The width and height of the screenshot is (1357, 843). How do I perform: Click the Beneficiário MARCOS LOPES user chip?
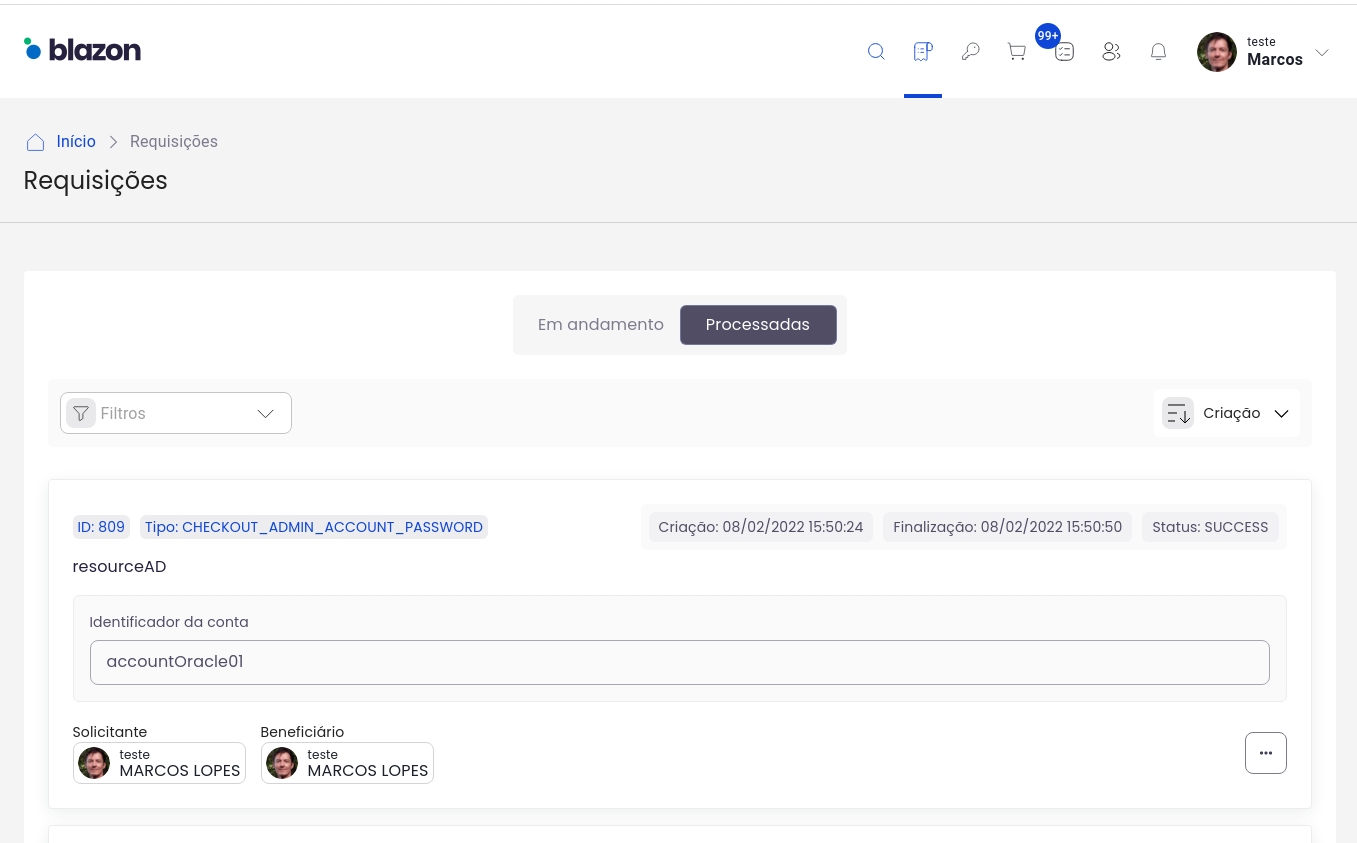(347, 763)
